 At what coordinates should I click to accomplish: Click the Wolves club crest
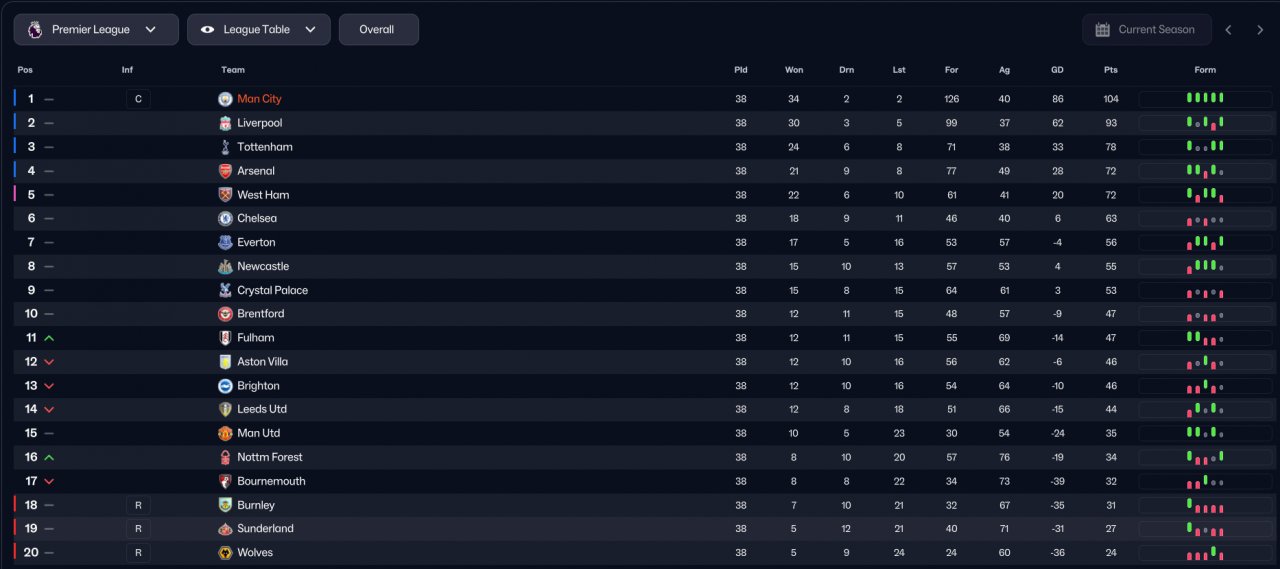click(x=225, y=553)
